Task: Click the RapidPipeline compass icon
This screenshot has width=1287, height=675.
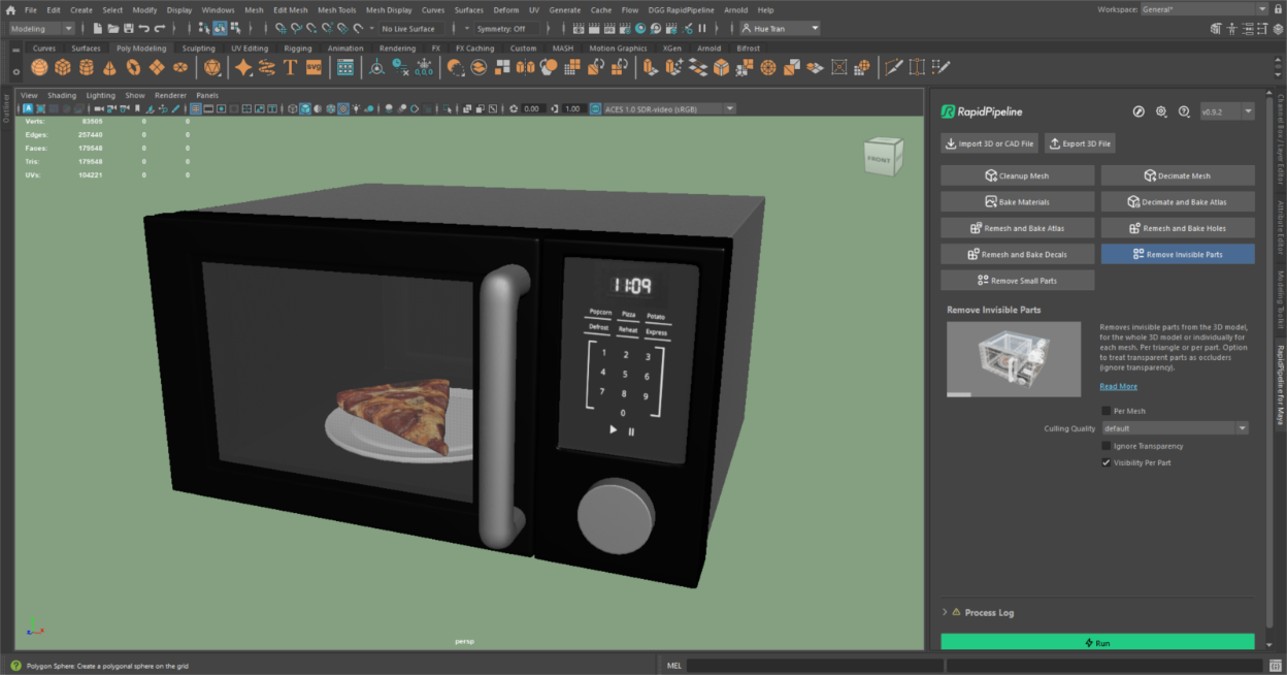Action: coord(1138,112)
